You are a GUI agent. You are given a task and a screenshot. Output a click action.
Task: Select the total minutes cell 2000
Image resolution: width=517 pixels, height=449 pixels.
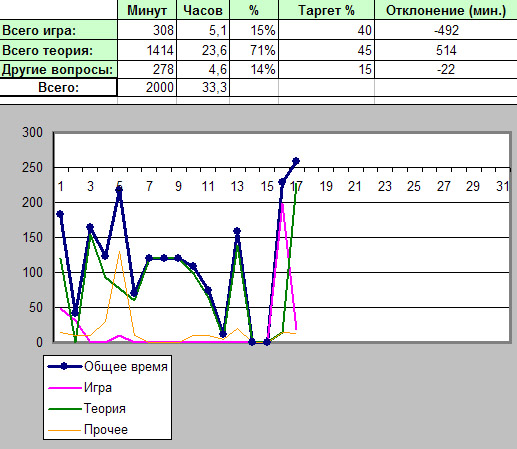click(147, 87)
